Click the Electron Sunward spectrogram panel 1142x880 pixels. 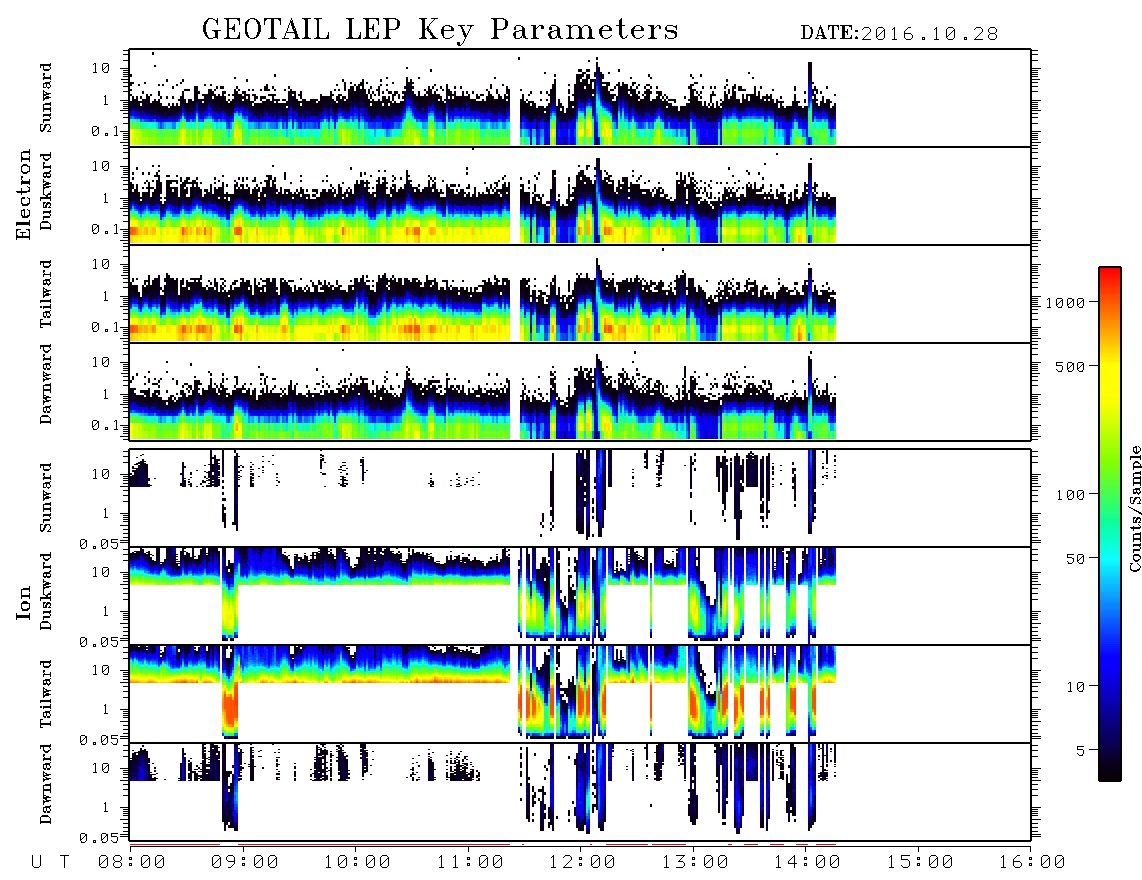click(580, 98)
